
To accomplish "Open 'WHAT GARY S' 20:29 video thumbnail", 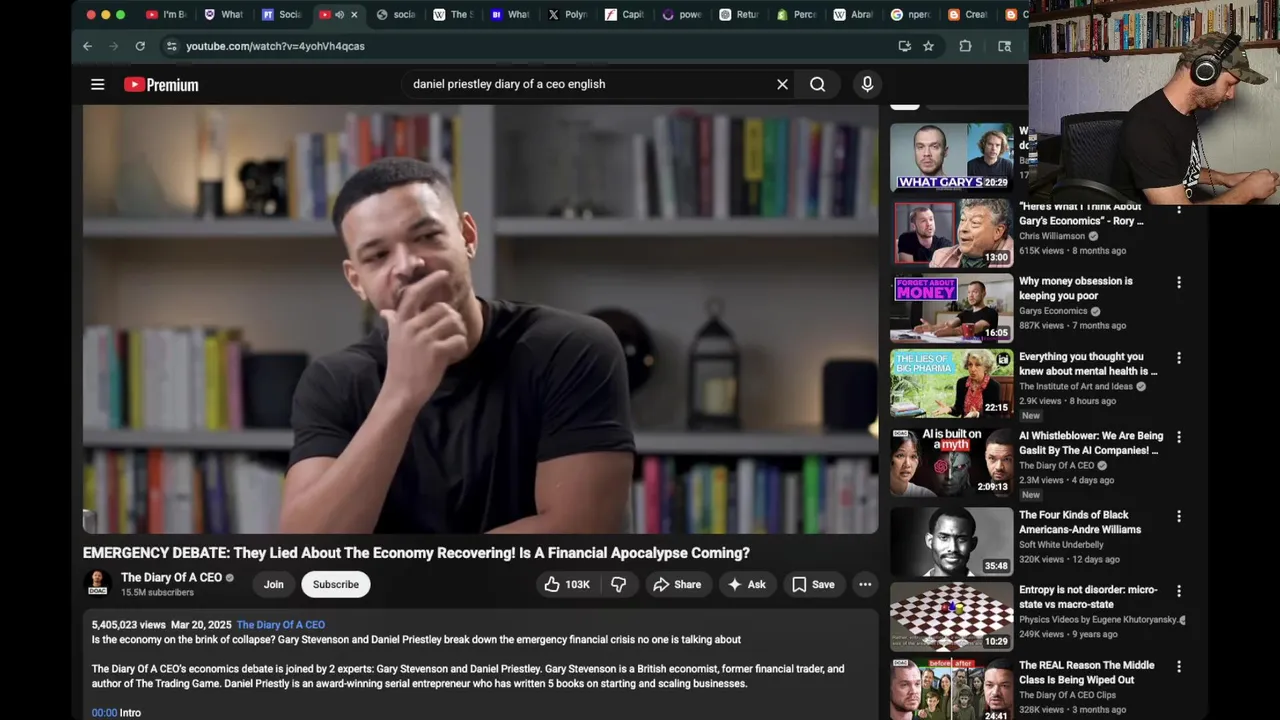I will click(952, 156).
